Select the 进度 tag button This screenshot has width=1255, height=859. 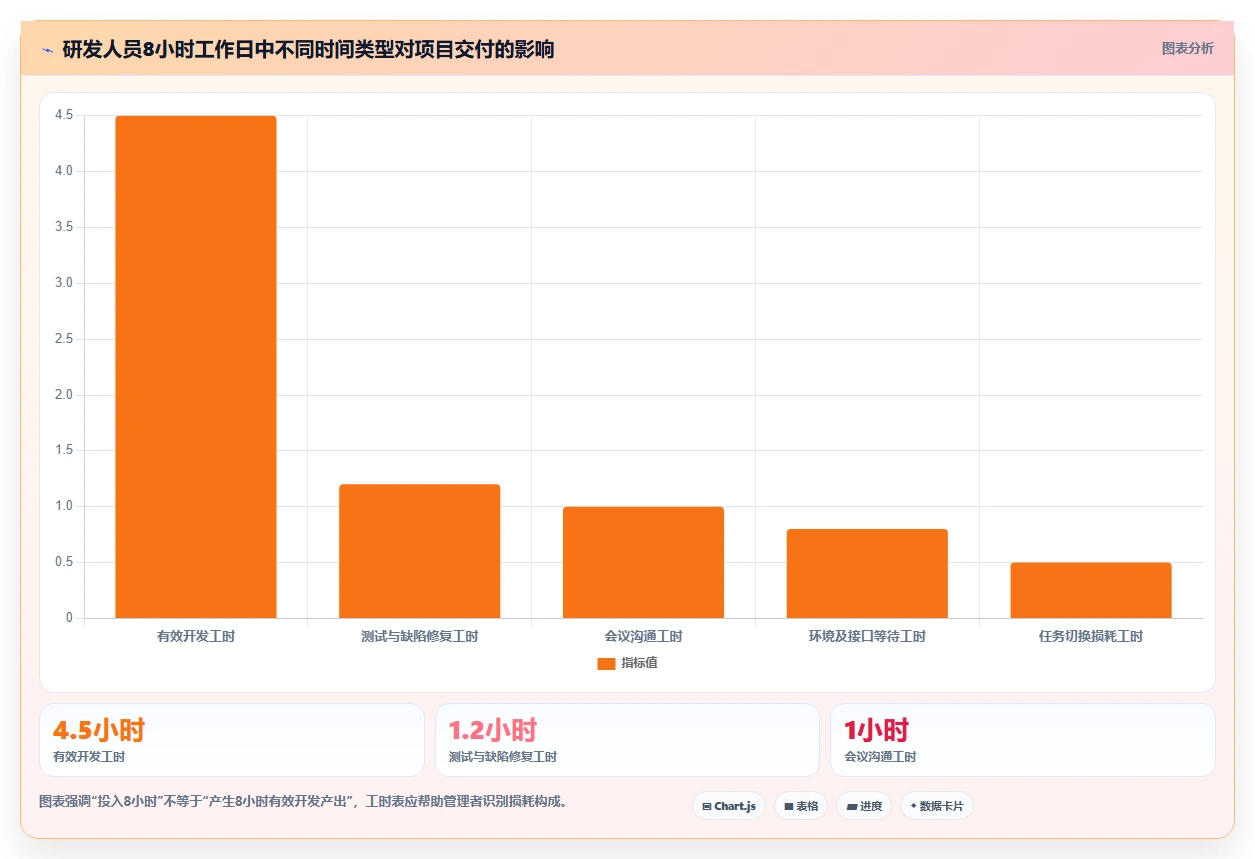[864, 806]
